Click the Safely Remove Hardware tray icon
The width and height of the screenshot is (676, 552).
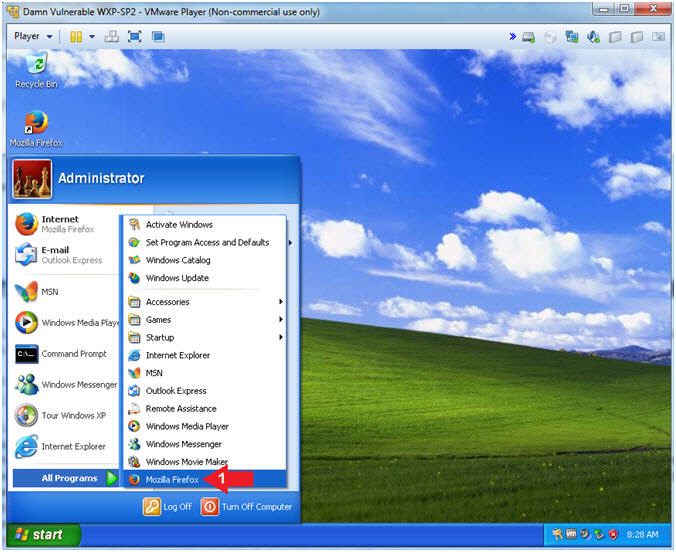tap(599, 535)
